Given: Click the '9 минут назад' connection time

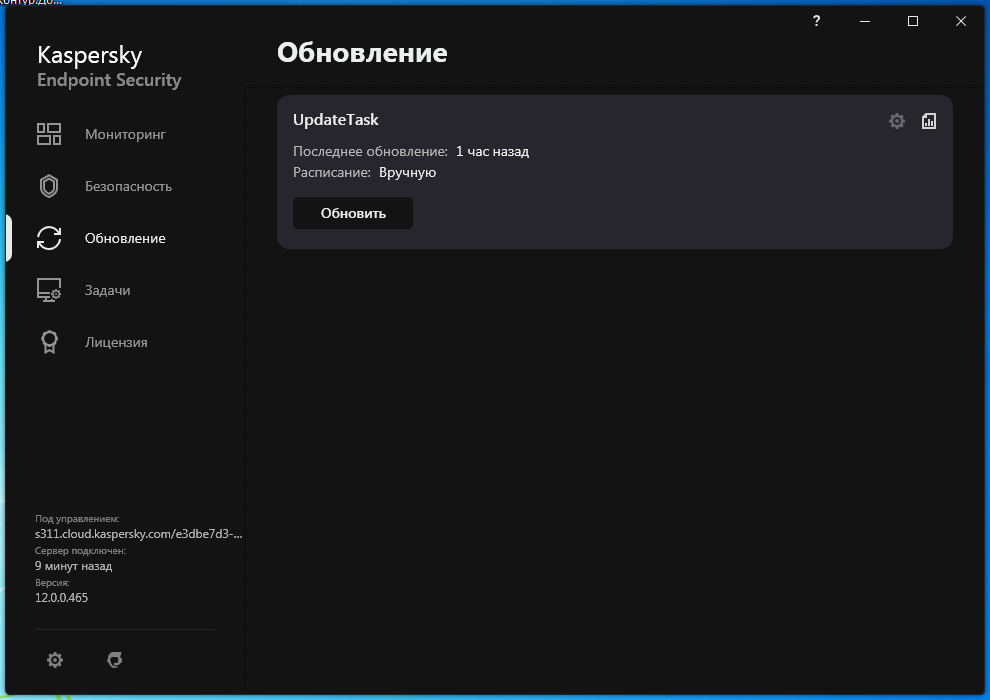Looking at the screenshot, I should coord(73,566).
